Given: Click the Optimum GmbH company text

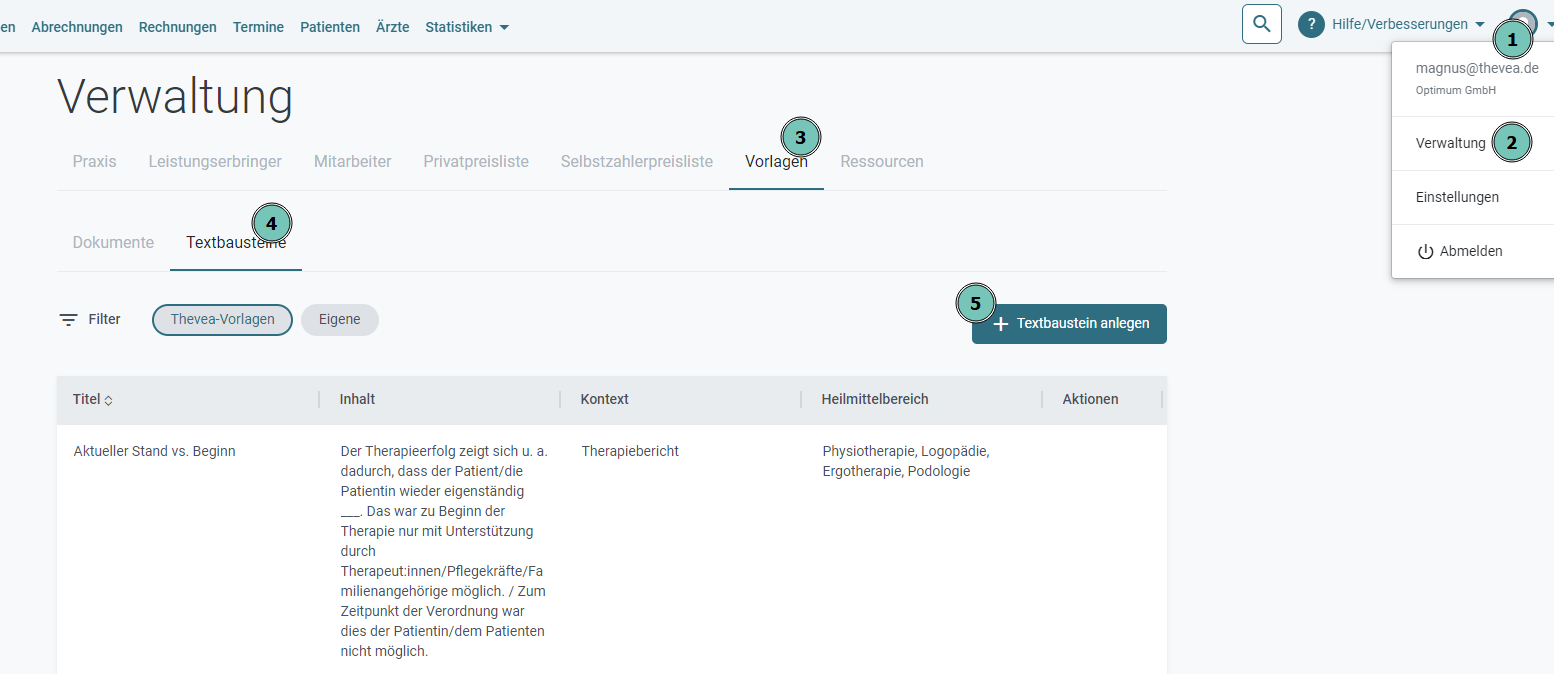Looking at the screenshot, I should (1456, 90).
